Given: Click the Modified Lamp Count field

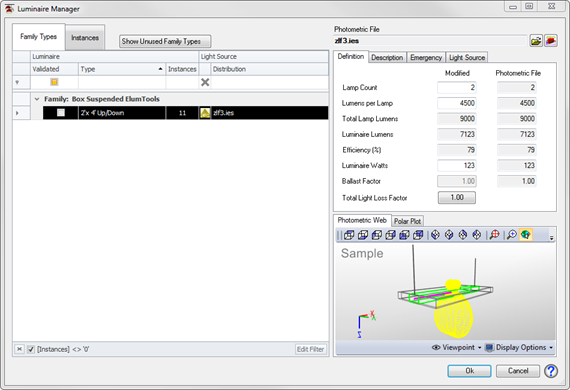Looking at the screenshot, I should [457, 88].
